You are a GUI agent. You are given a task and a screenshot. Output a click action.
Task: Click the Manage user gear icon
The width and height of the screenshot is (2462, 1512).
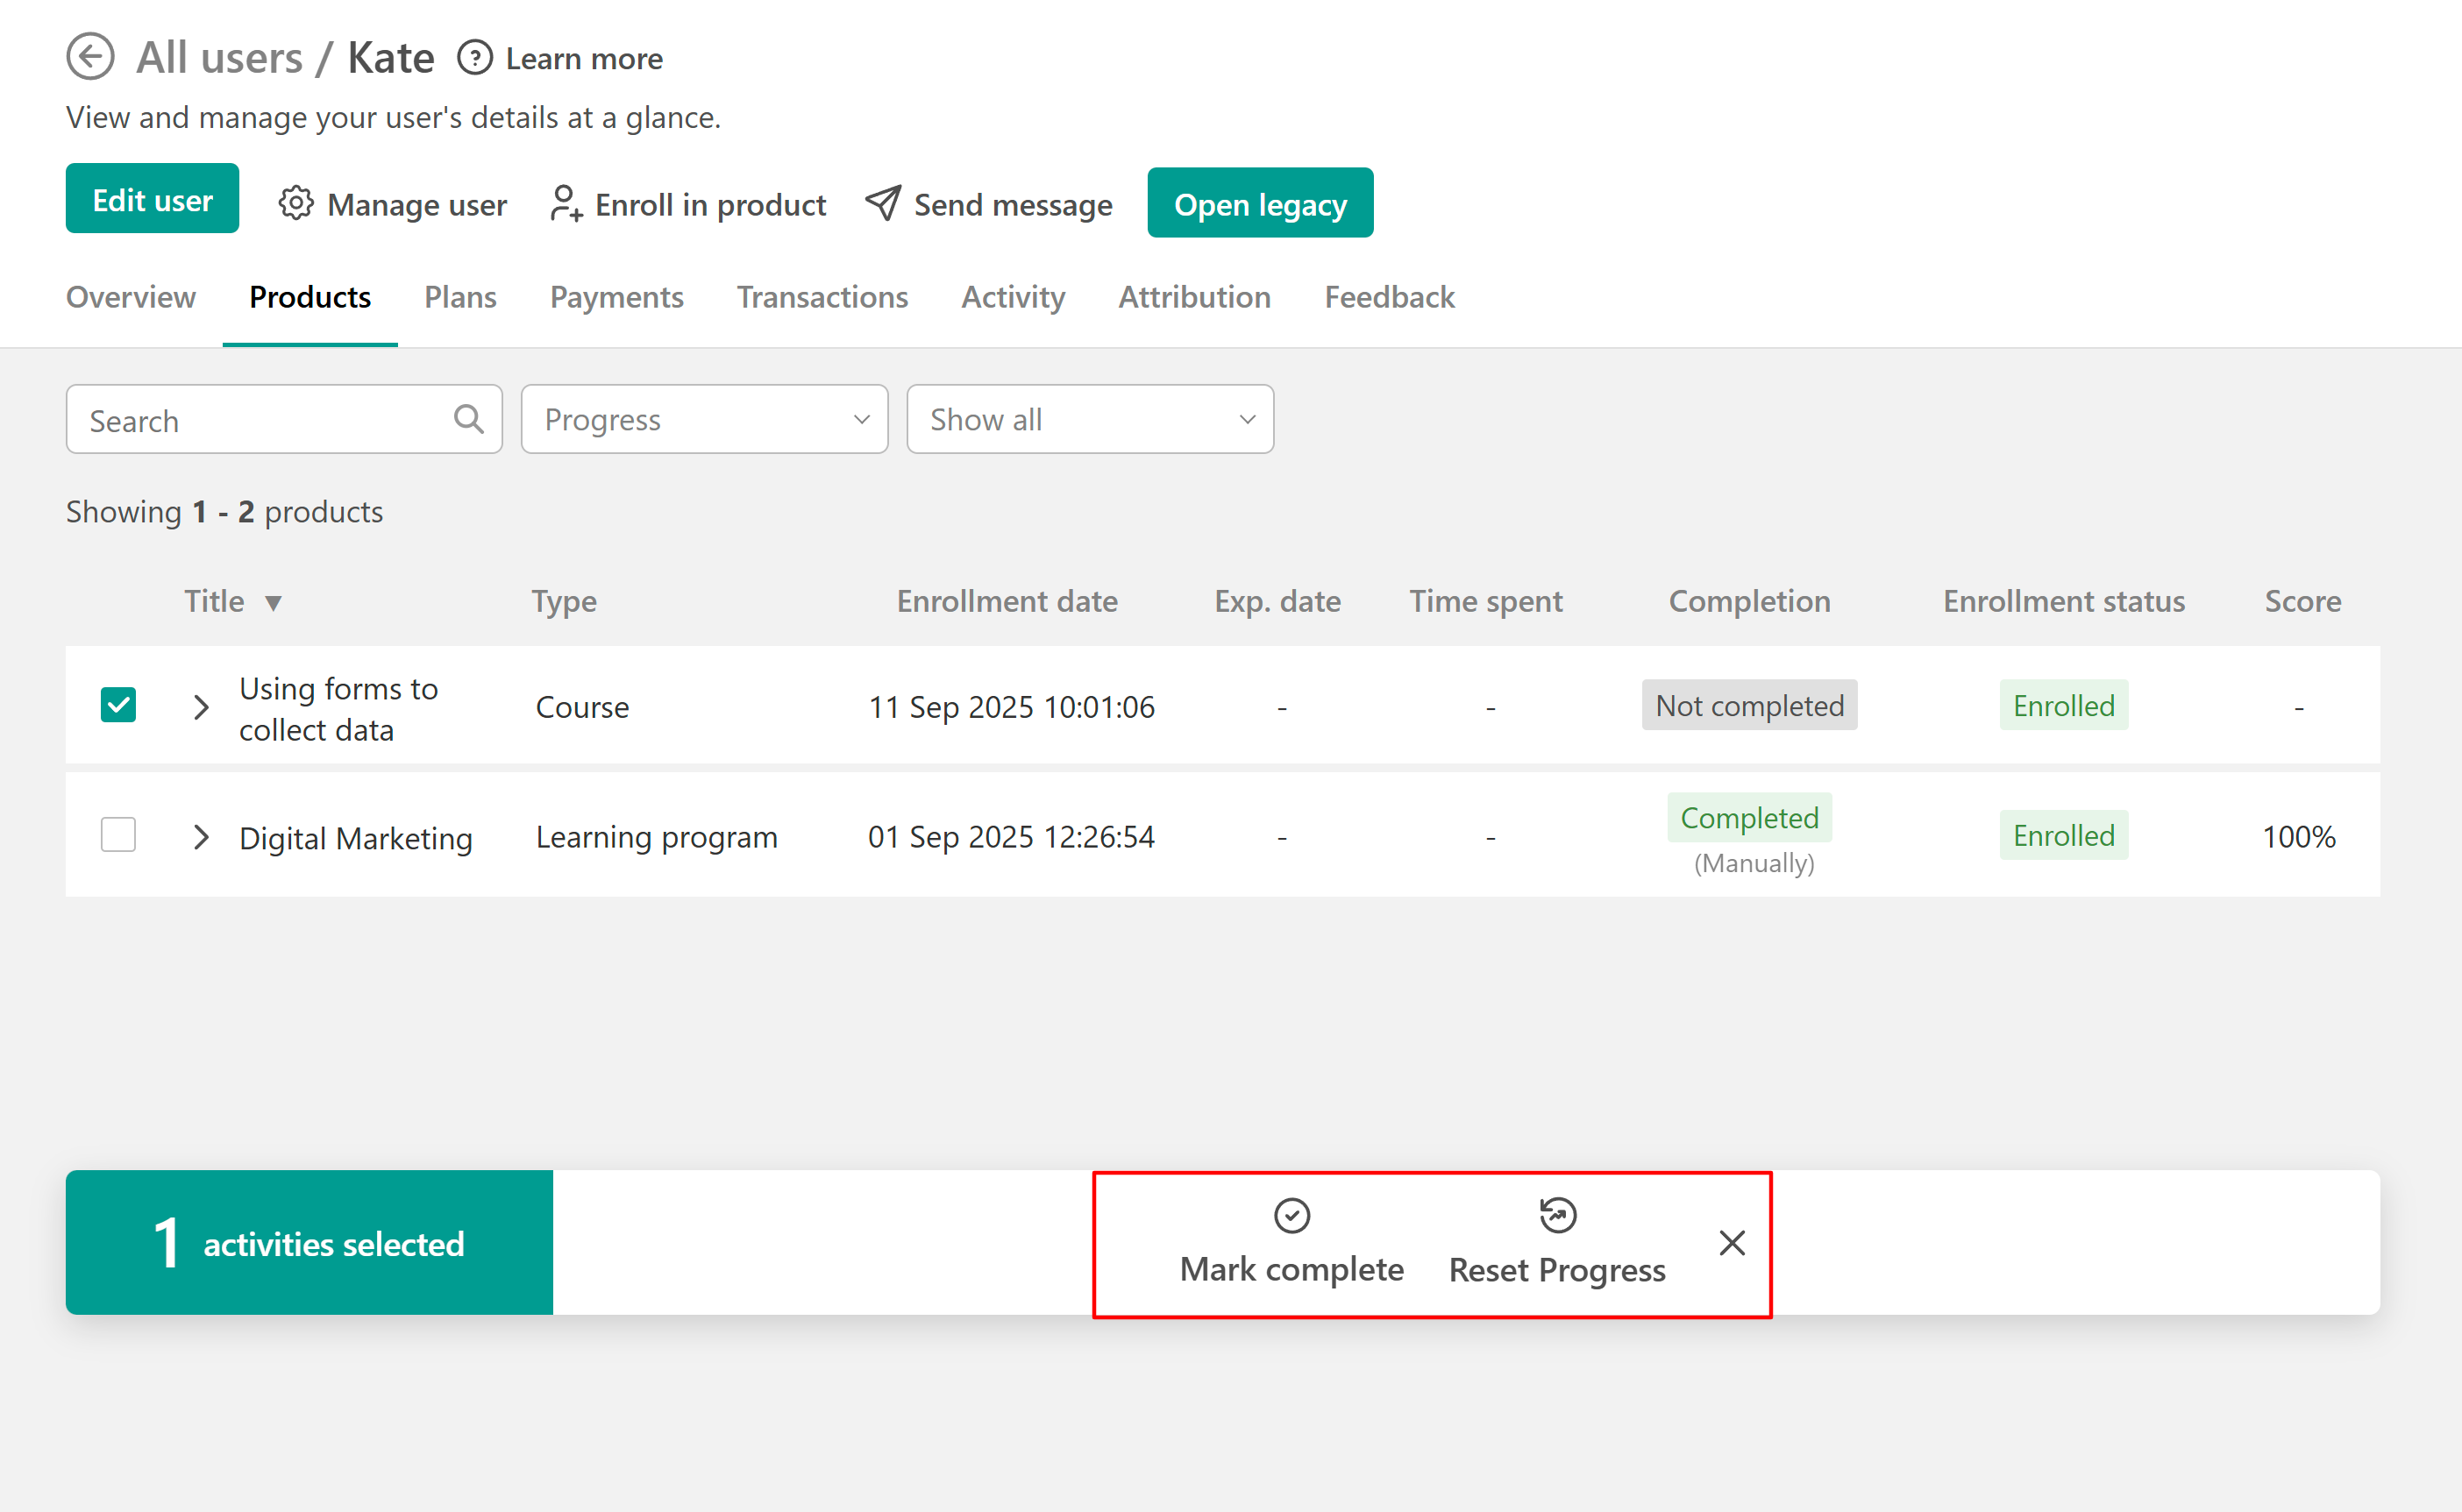[x=295, y=204]
